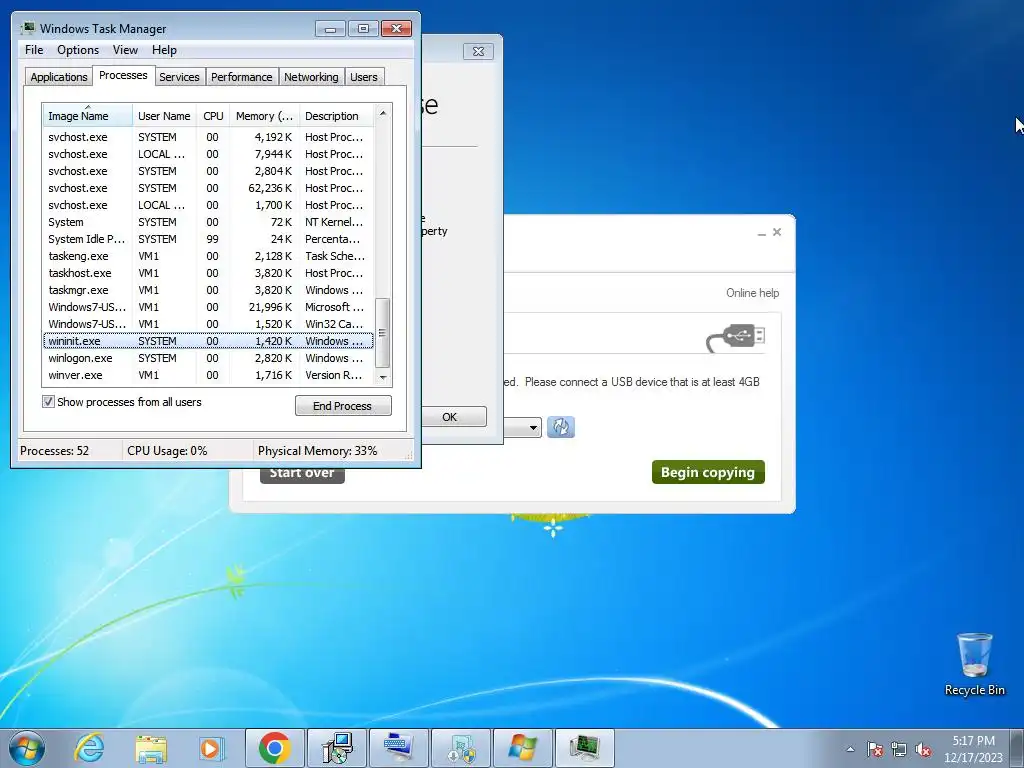Open the Help menu in Task Manager
The height and width of the screenshot is (768, 1024).
[165, 50]
